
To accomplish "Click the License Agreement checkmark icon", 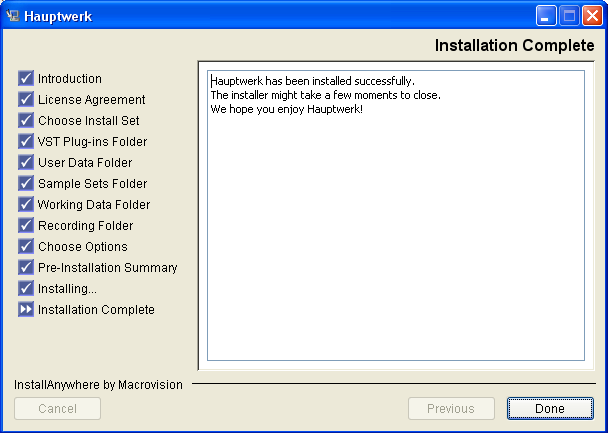I will coord(26,99).
